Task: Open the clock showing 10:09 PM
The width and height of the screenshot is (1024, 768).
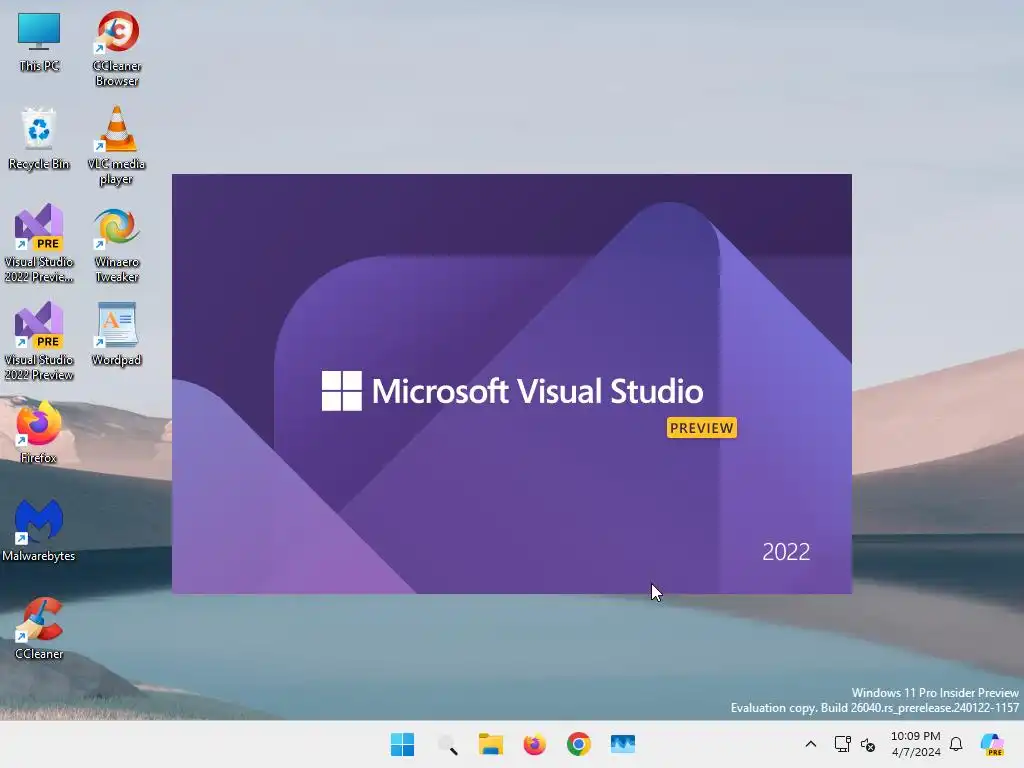Action: [x=916, y=744]
